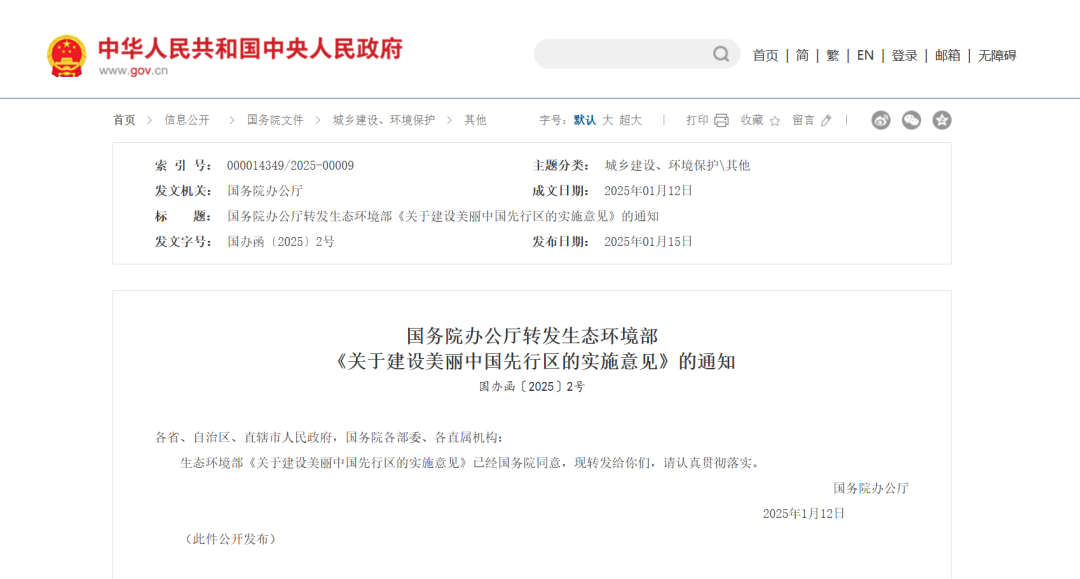Click the 索引号 label
The image size is (1080, 579).
pyautogui.click(x=183, y=166)
